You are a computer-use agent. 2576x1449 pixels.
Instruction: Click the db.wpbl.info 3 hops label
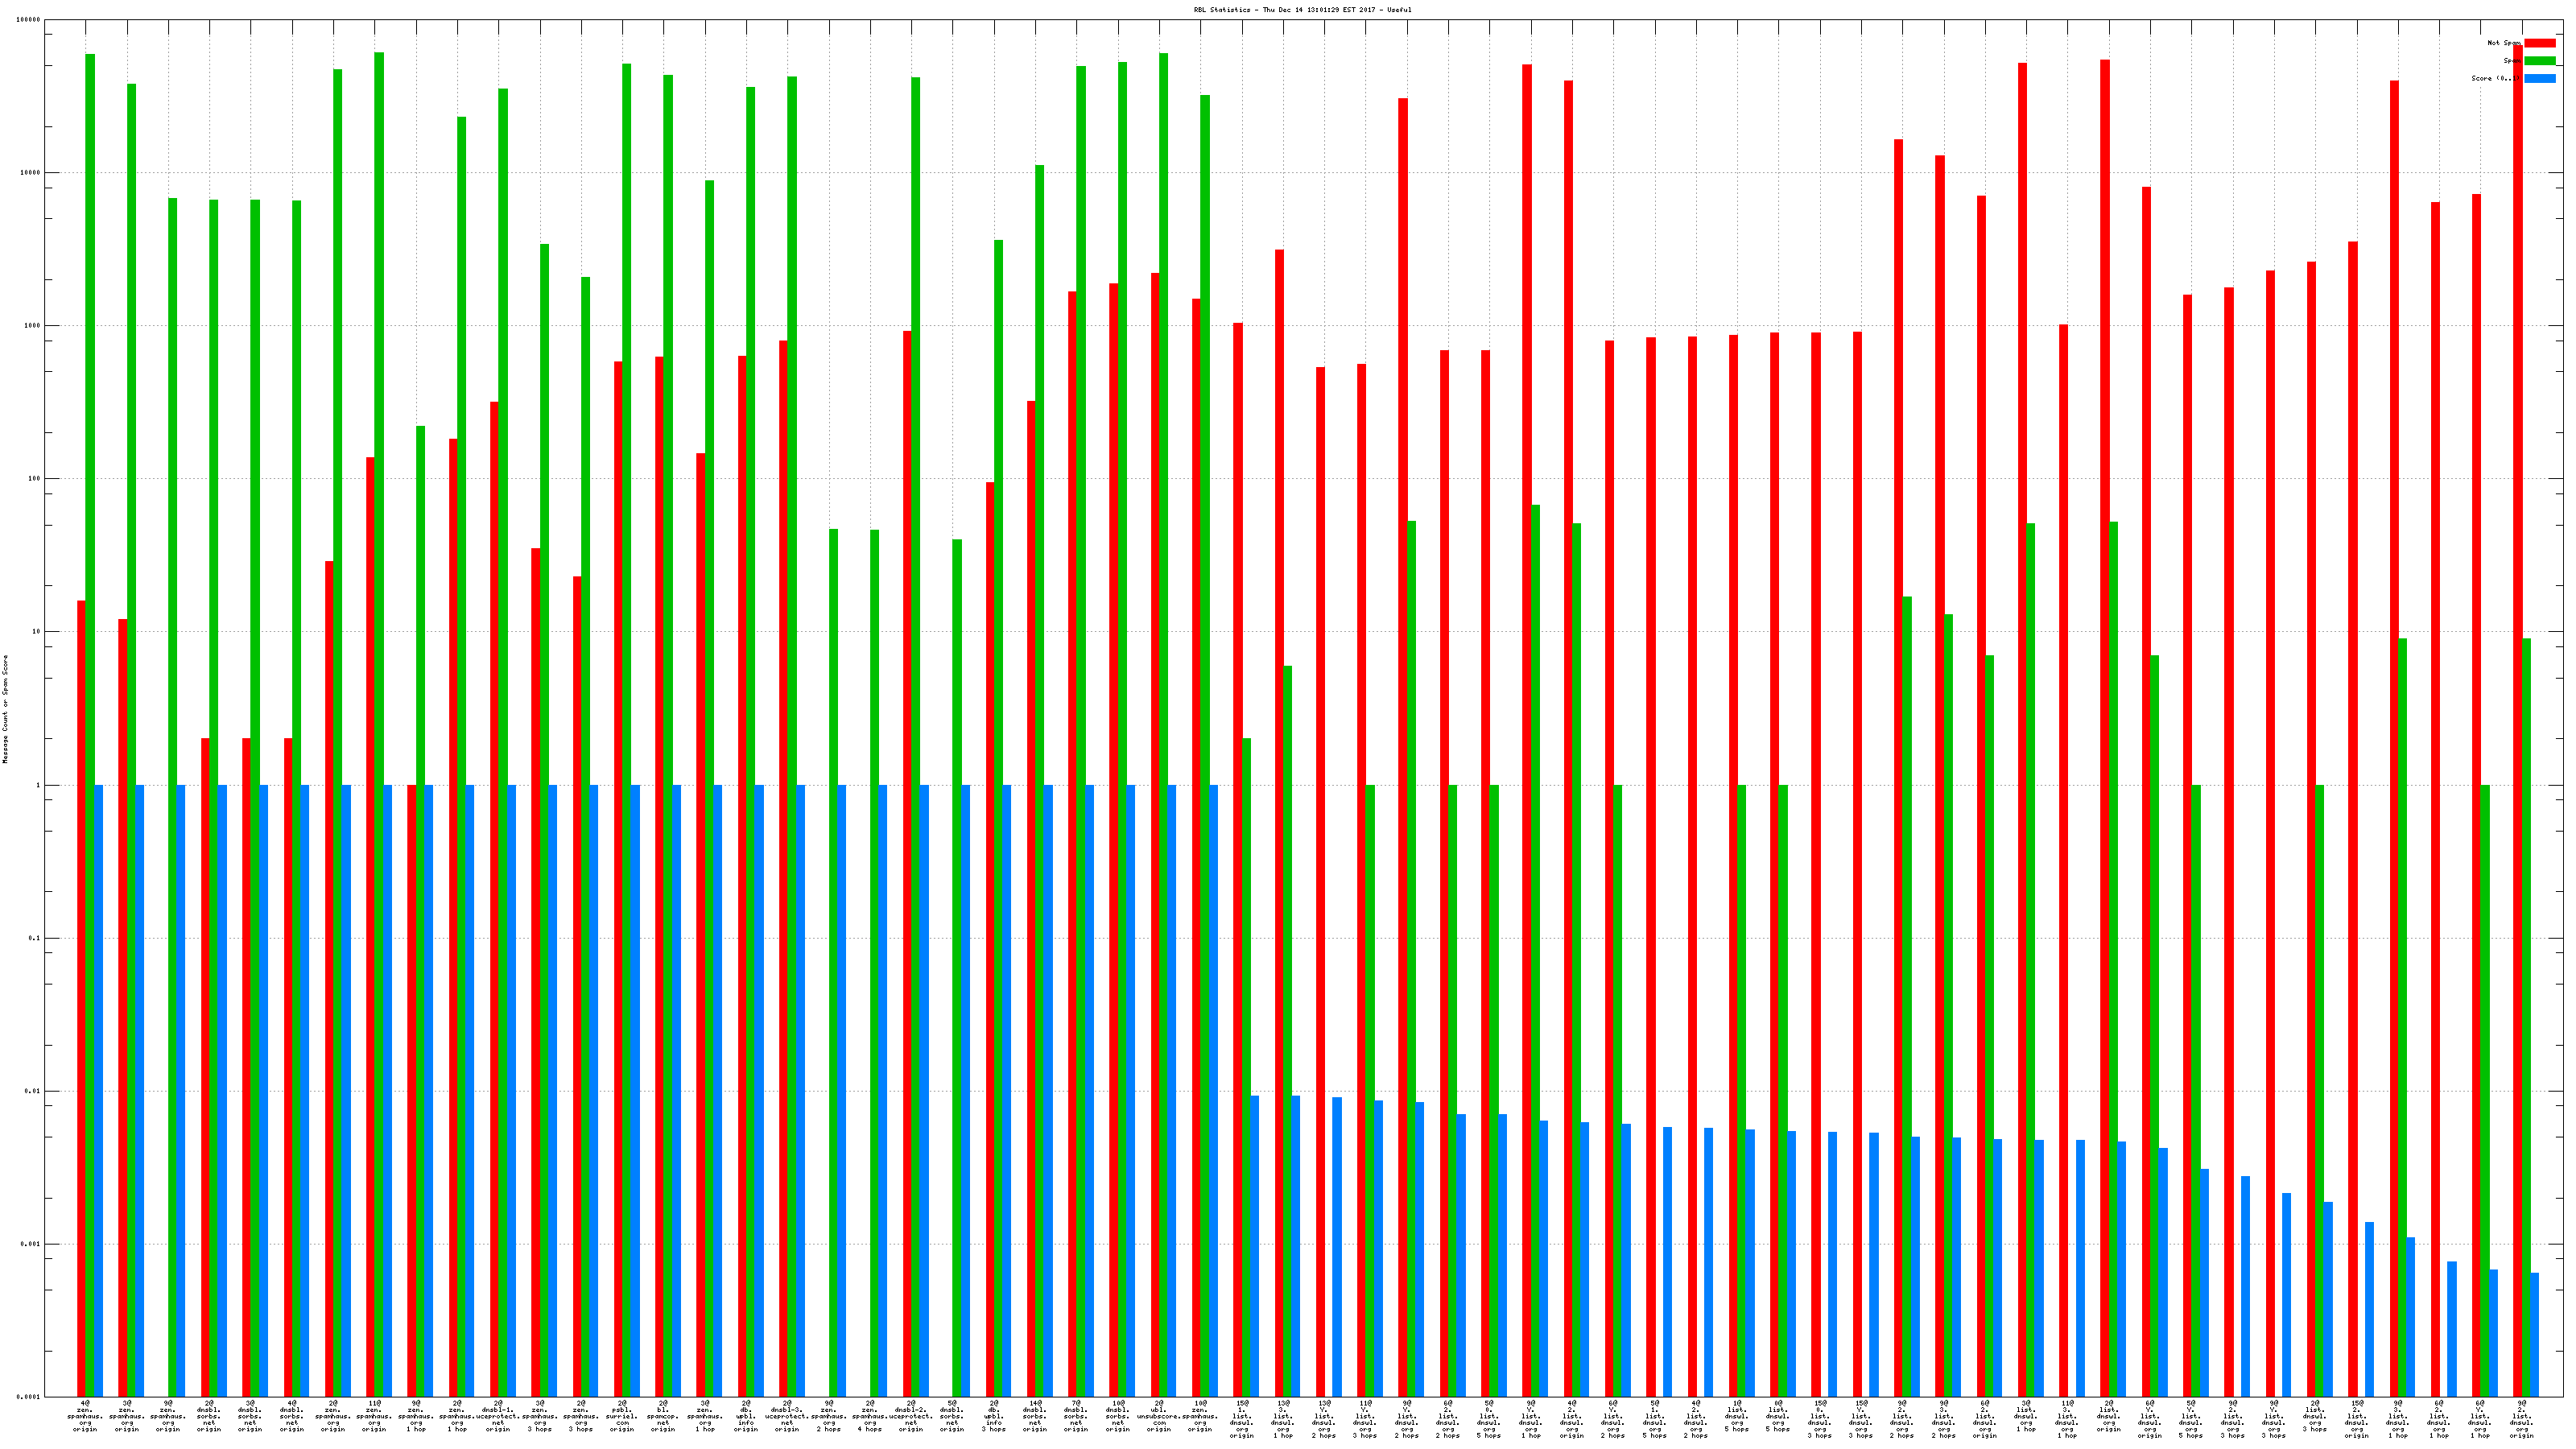994,1416
